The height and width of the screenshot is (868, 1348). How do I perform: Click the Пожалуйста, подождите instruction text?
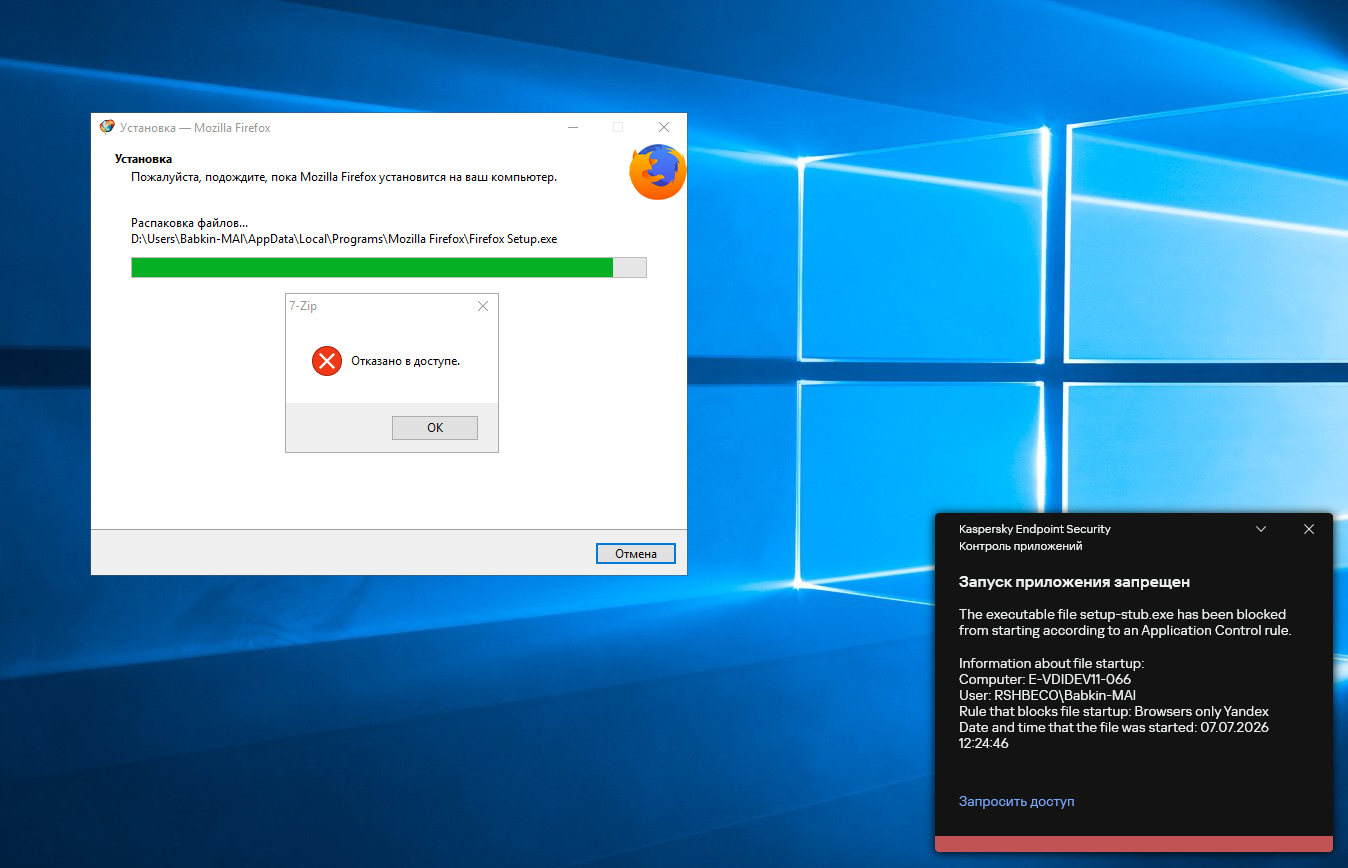pos(344,177)
